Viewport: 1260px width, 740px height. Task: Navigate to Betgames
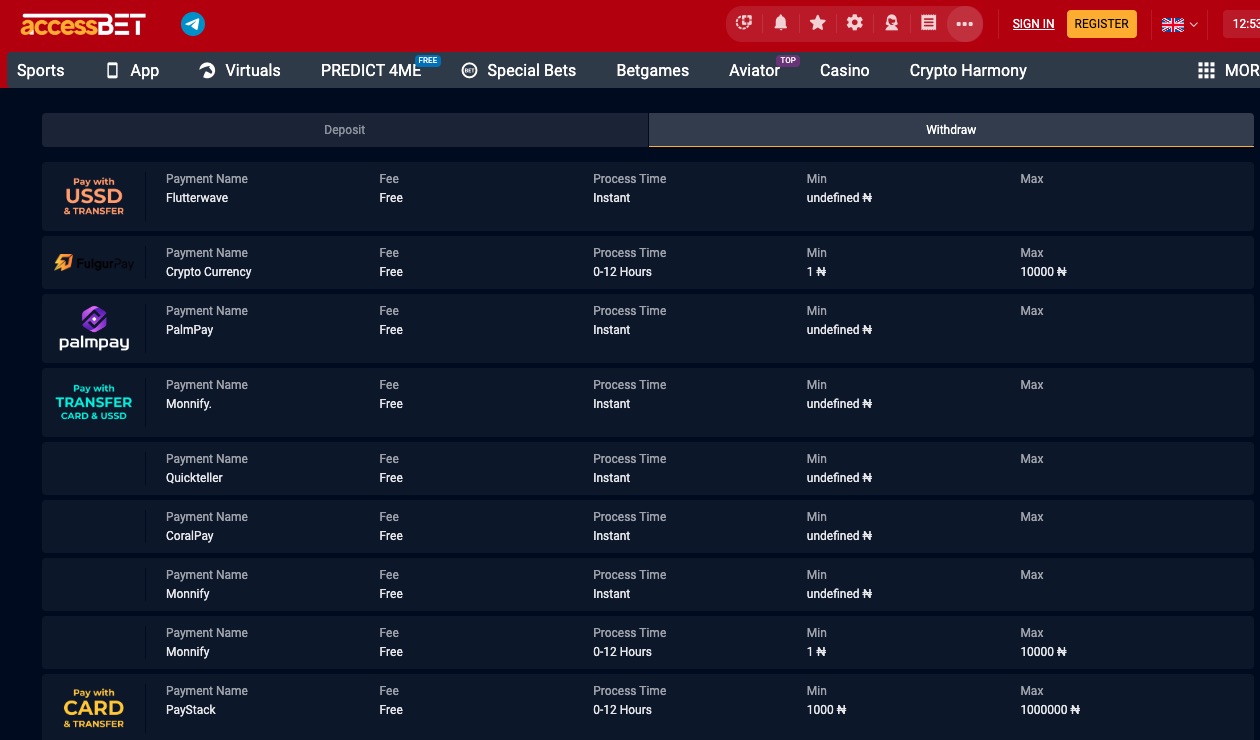coord(653,70)
